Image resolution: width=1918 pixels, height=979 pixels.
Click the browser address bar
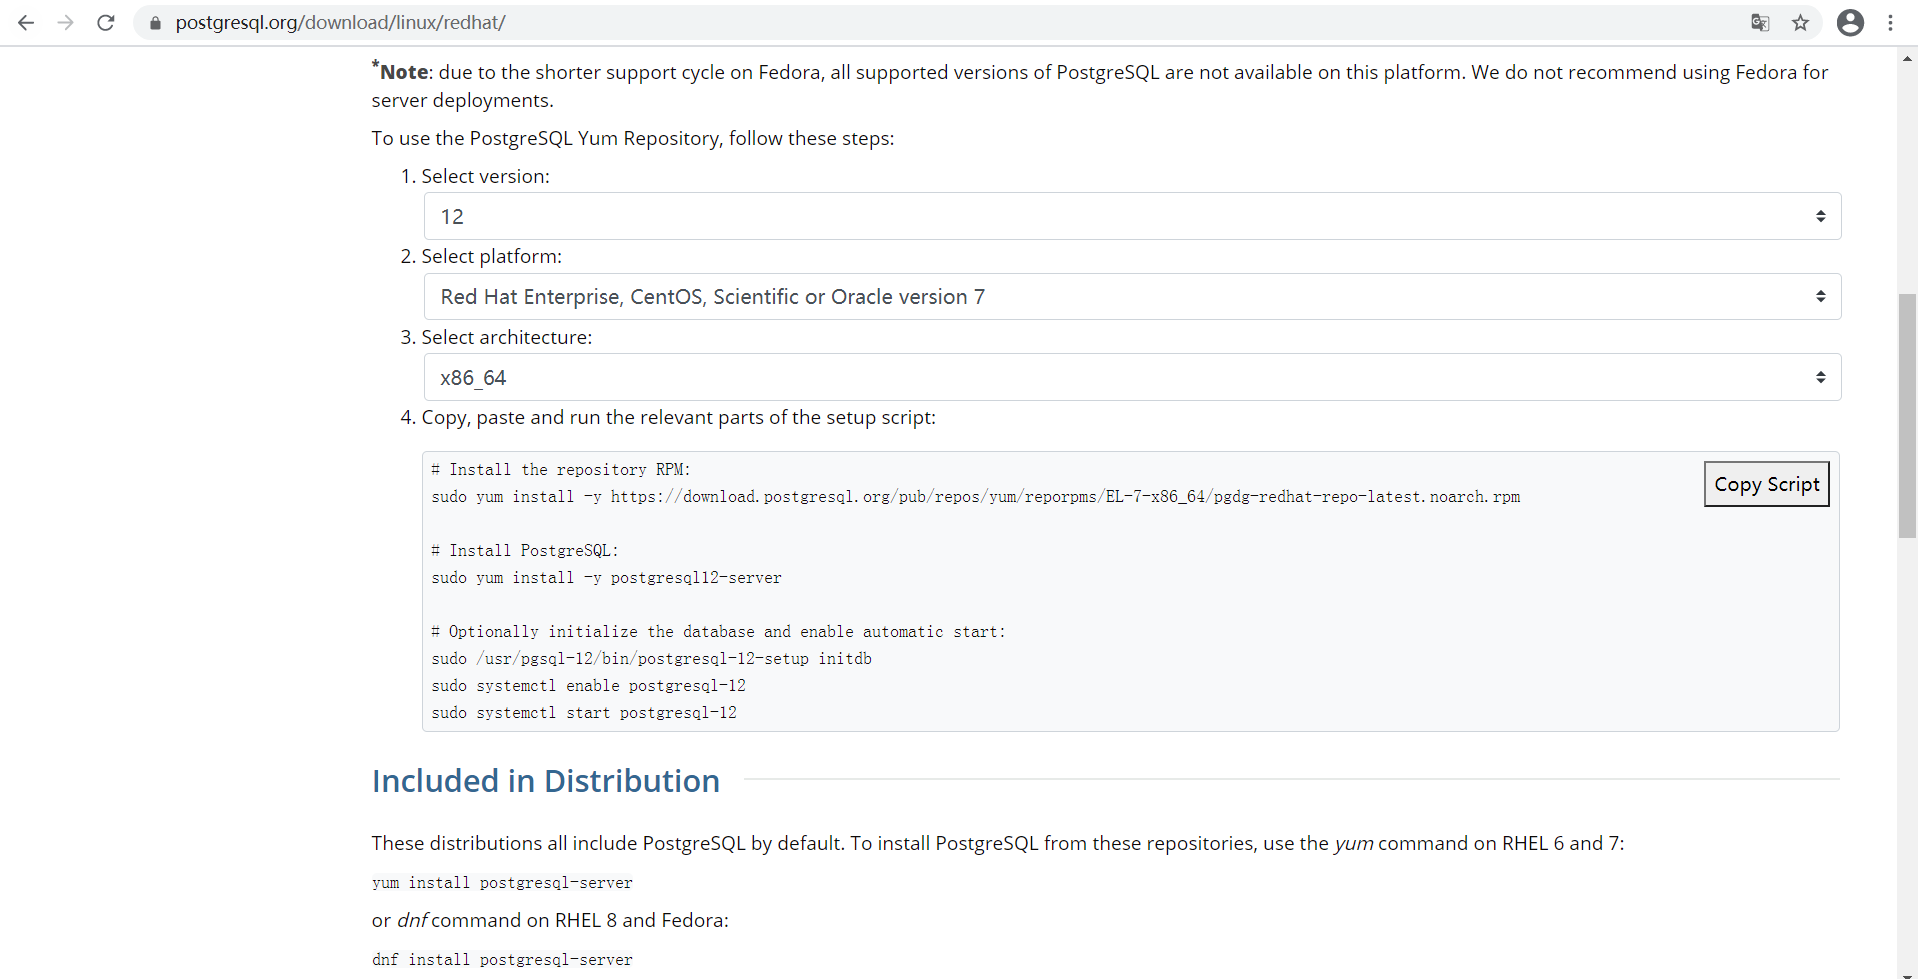[x=600, y=22]
